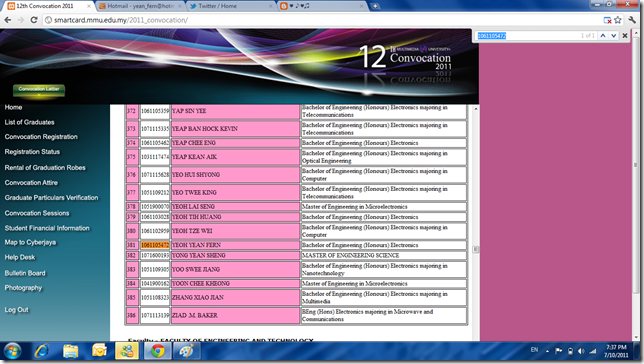The width and height of the screenshot is (644, 364).
Task: Open Student Financial Information
Action: coord(47,228)
